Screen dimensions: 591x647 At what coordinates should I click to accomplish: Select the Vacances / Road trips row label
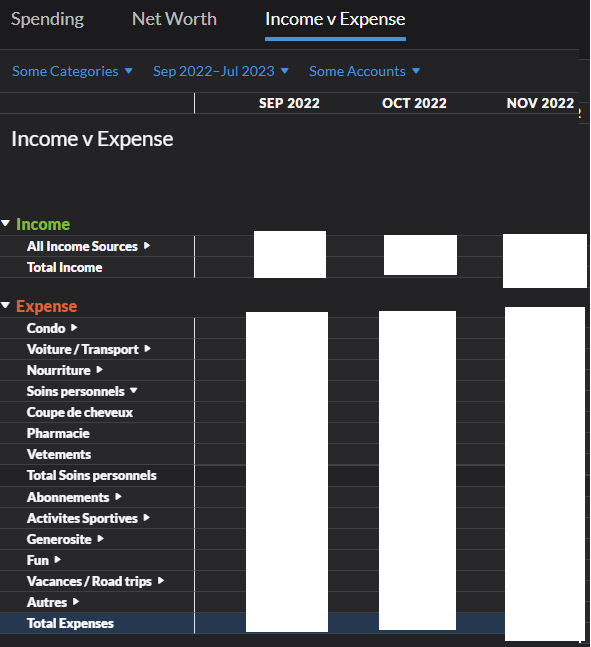pos(89,581)
